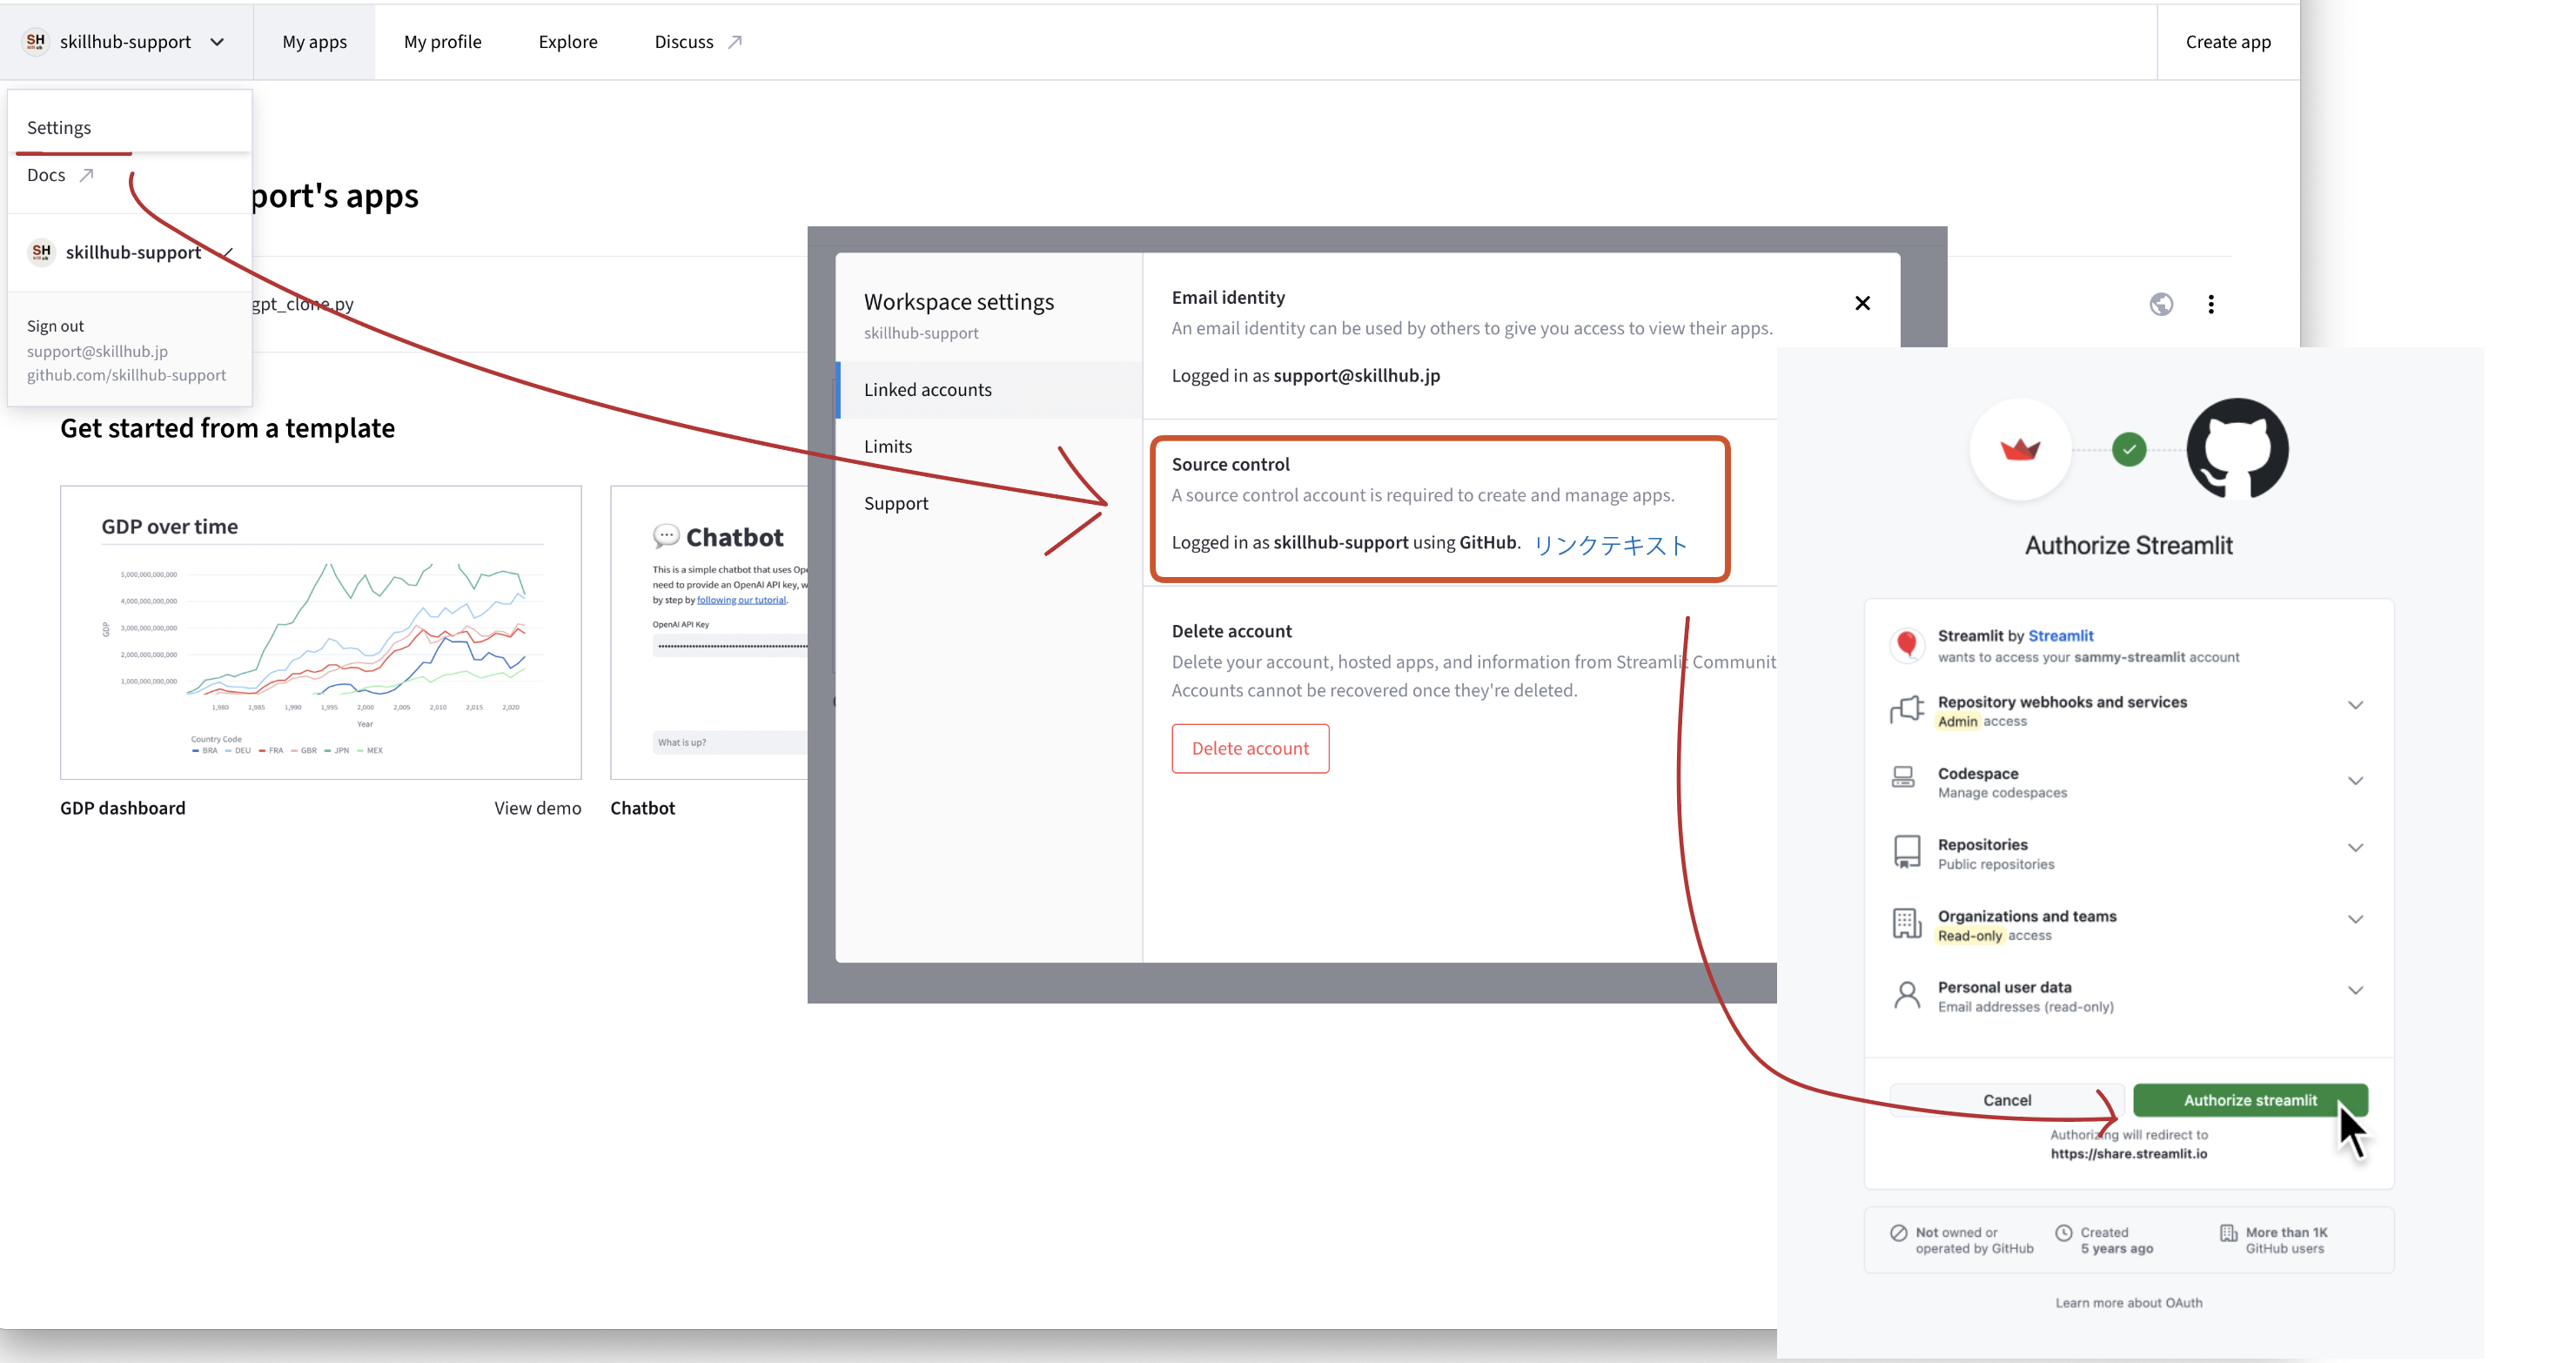This screenshot has height=1363, width=2576.
Task: Click the SH workspace avatar in header
Action: [x=36, y=42]
